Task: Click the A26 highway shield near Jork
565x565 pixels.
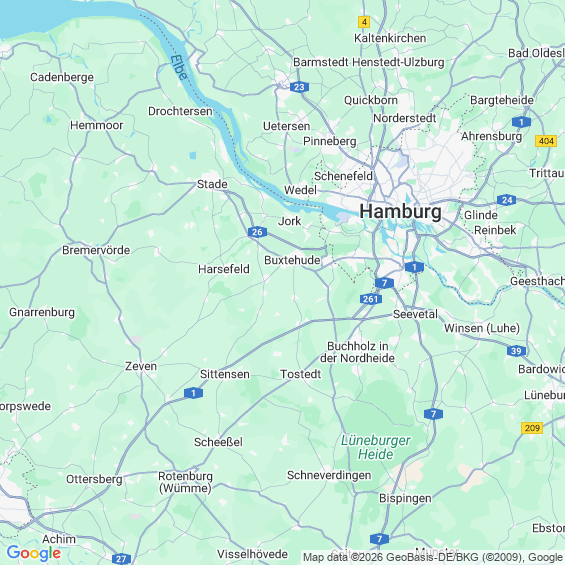Action: [257, 232]
